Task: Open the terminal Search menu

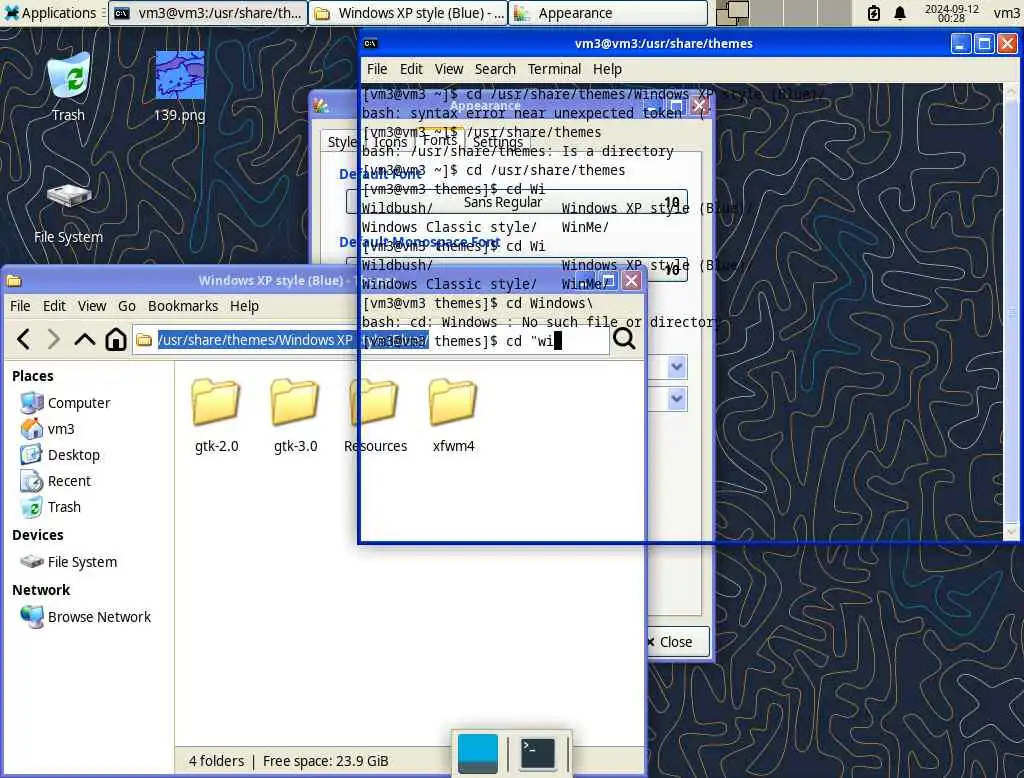Action: click(495, 69)
